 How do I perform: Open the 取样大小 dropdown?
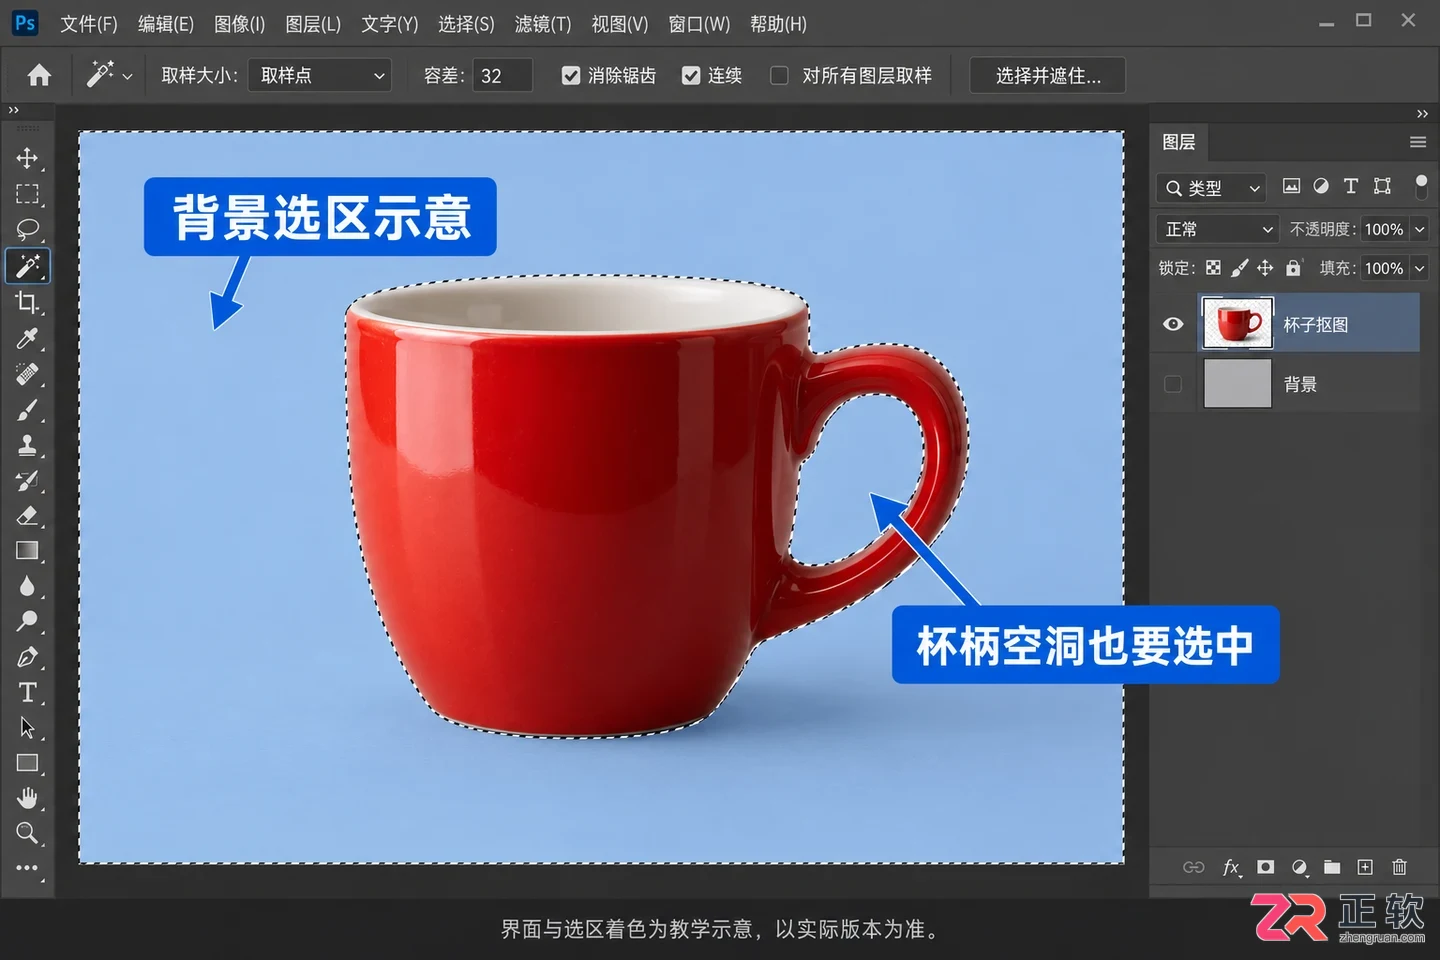319,76
